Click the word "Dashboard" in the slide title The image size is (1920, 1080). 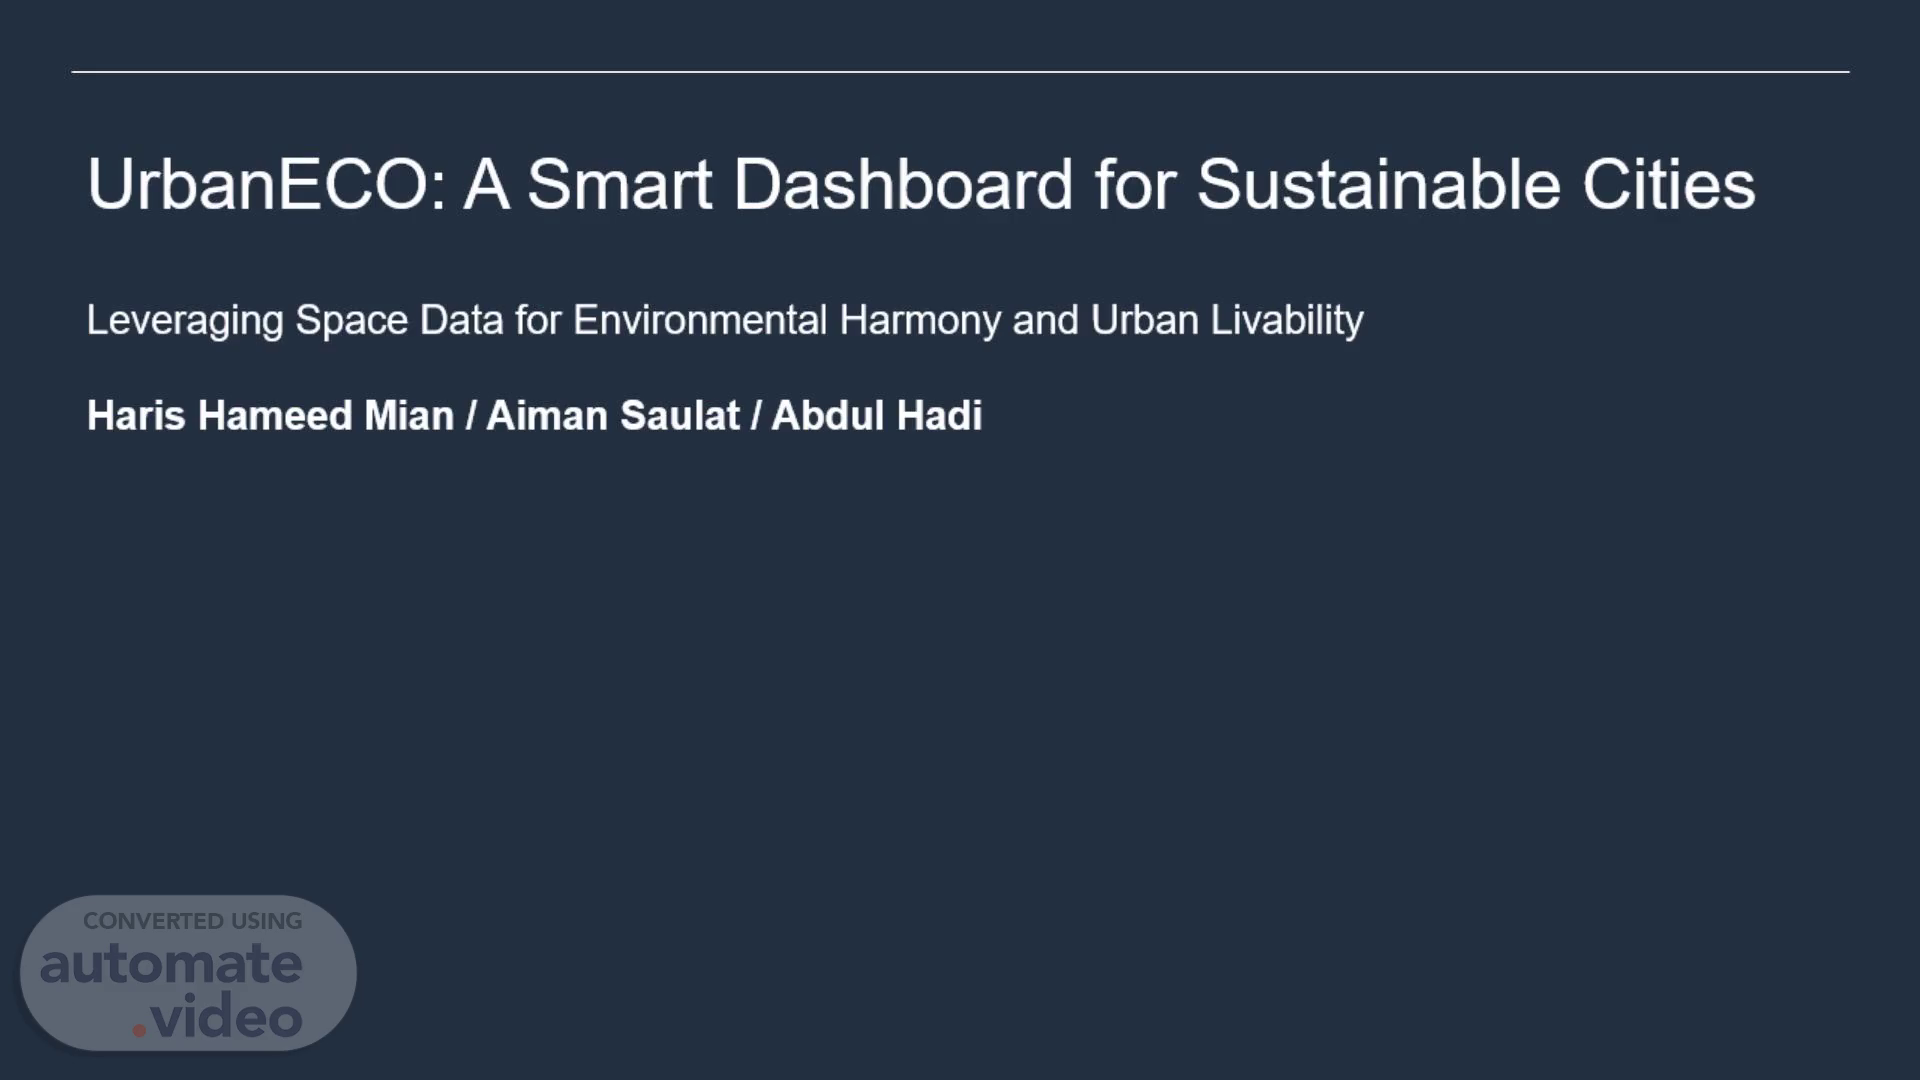tap(903, 184)
